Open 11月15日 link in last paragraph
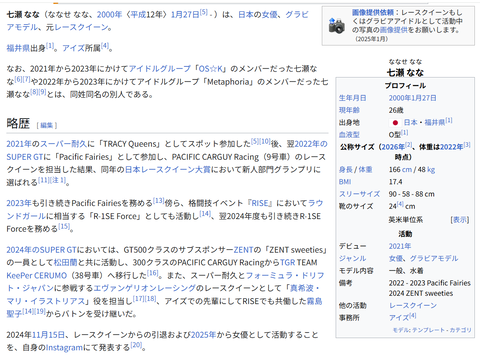The width and height of the screenshot is (480, 361). click(49, 335)
